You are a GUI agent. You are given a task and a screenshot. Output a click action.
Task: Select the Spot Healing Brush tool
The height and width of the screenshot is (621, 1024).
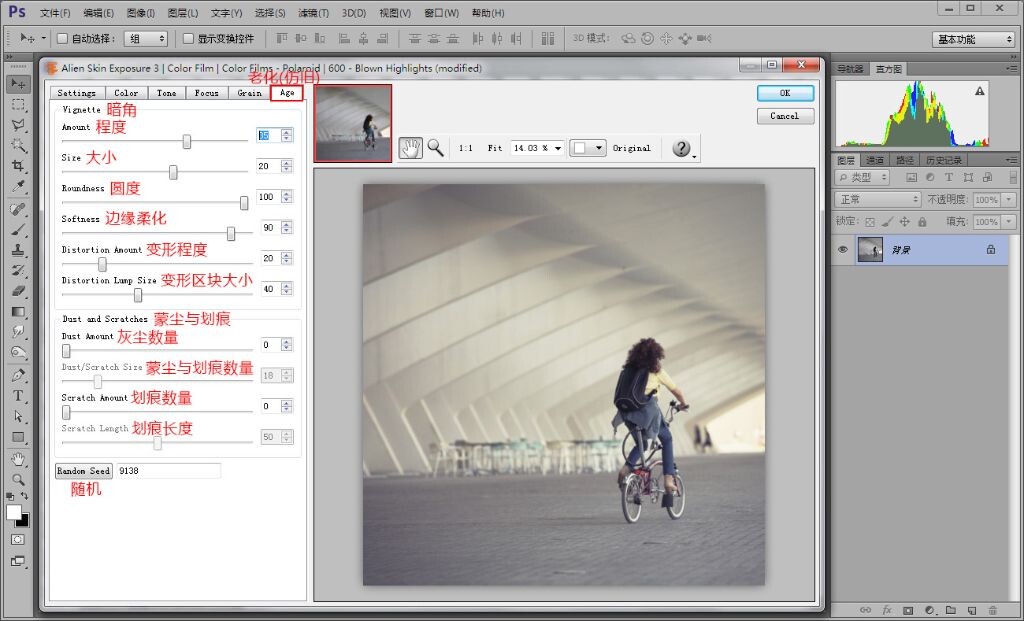tap(18, 209)
